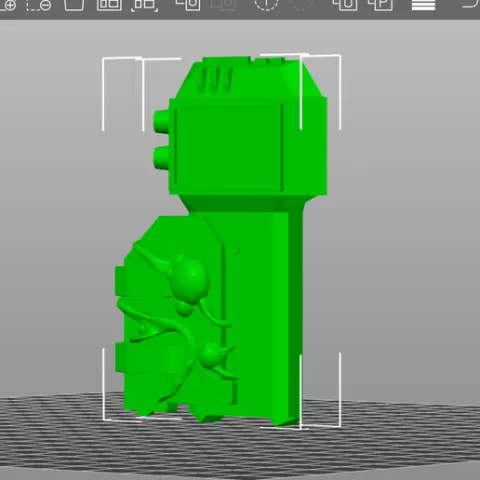This screenshot has width=480, height=480.
Task: Arrange objects with the grid icon
Action: [109, 4]
